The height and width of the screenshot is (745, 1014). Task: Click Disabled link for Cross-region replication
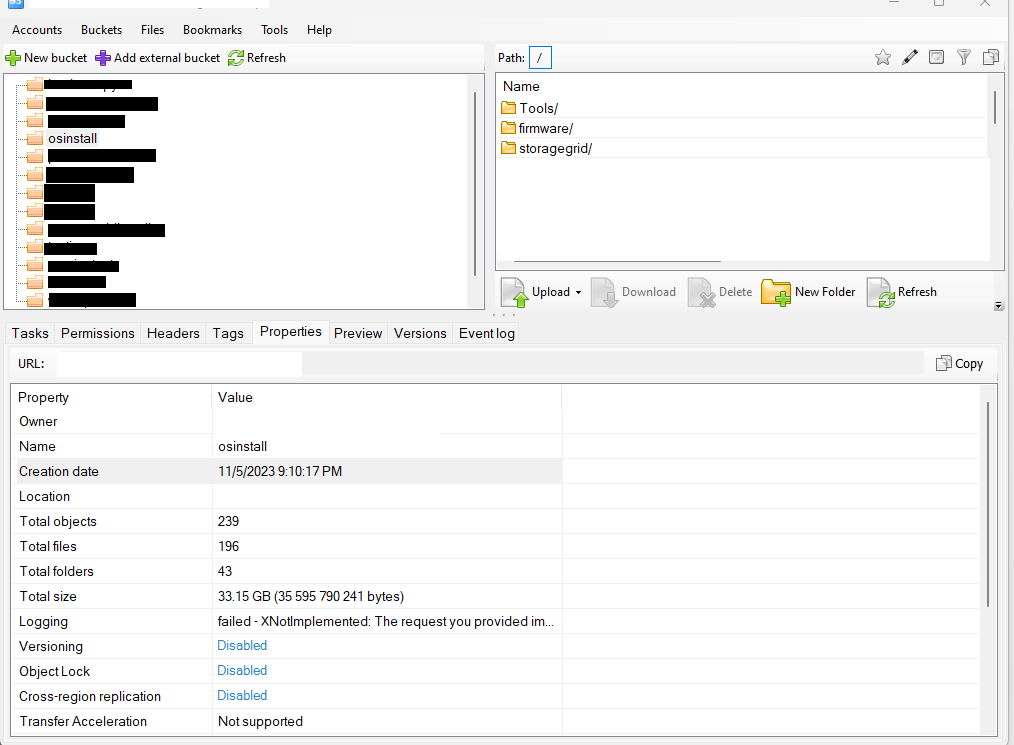(242, 695)
